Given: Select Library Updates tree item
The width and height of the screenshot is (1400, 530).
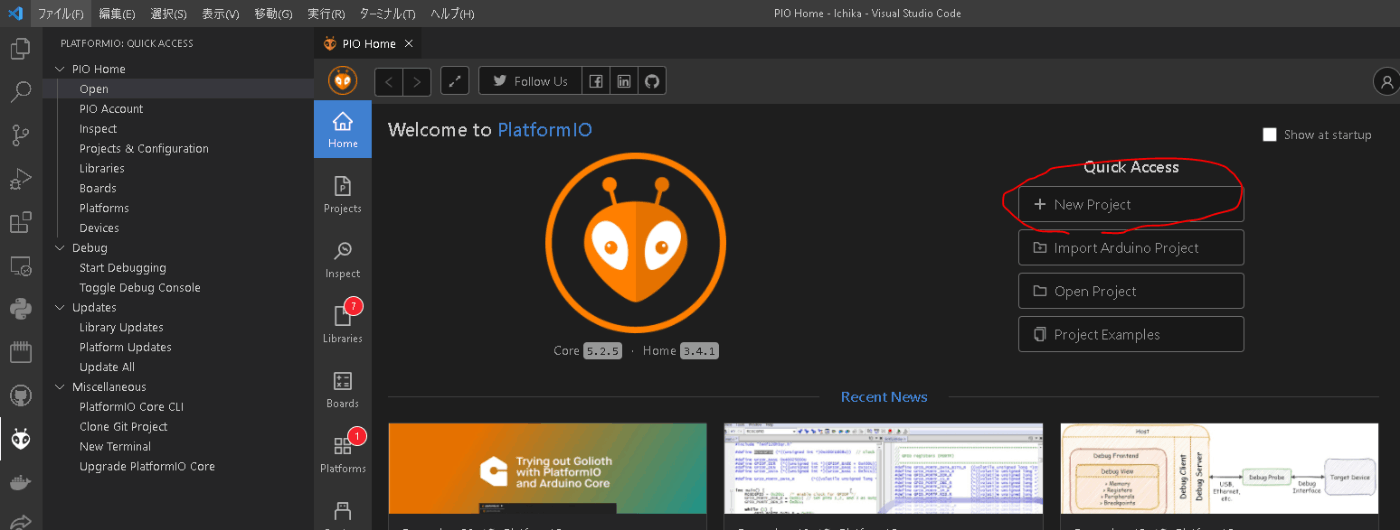Looking at the screenshot, I should [x=178, y=327].
